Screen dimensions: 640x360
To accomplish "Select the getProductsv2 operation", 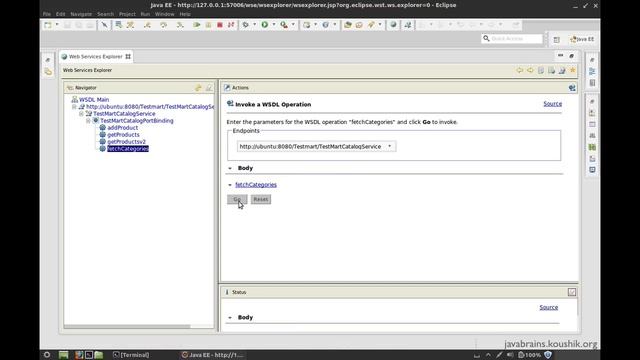I will pos(127,142).
